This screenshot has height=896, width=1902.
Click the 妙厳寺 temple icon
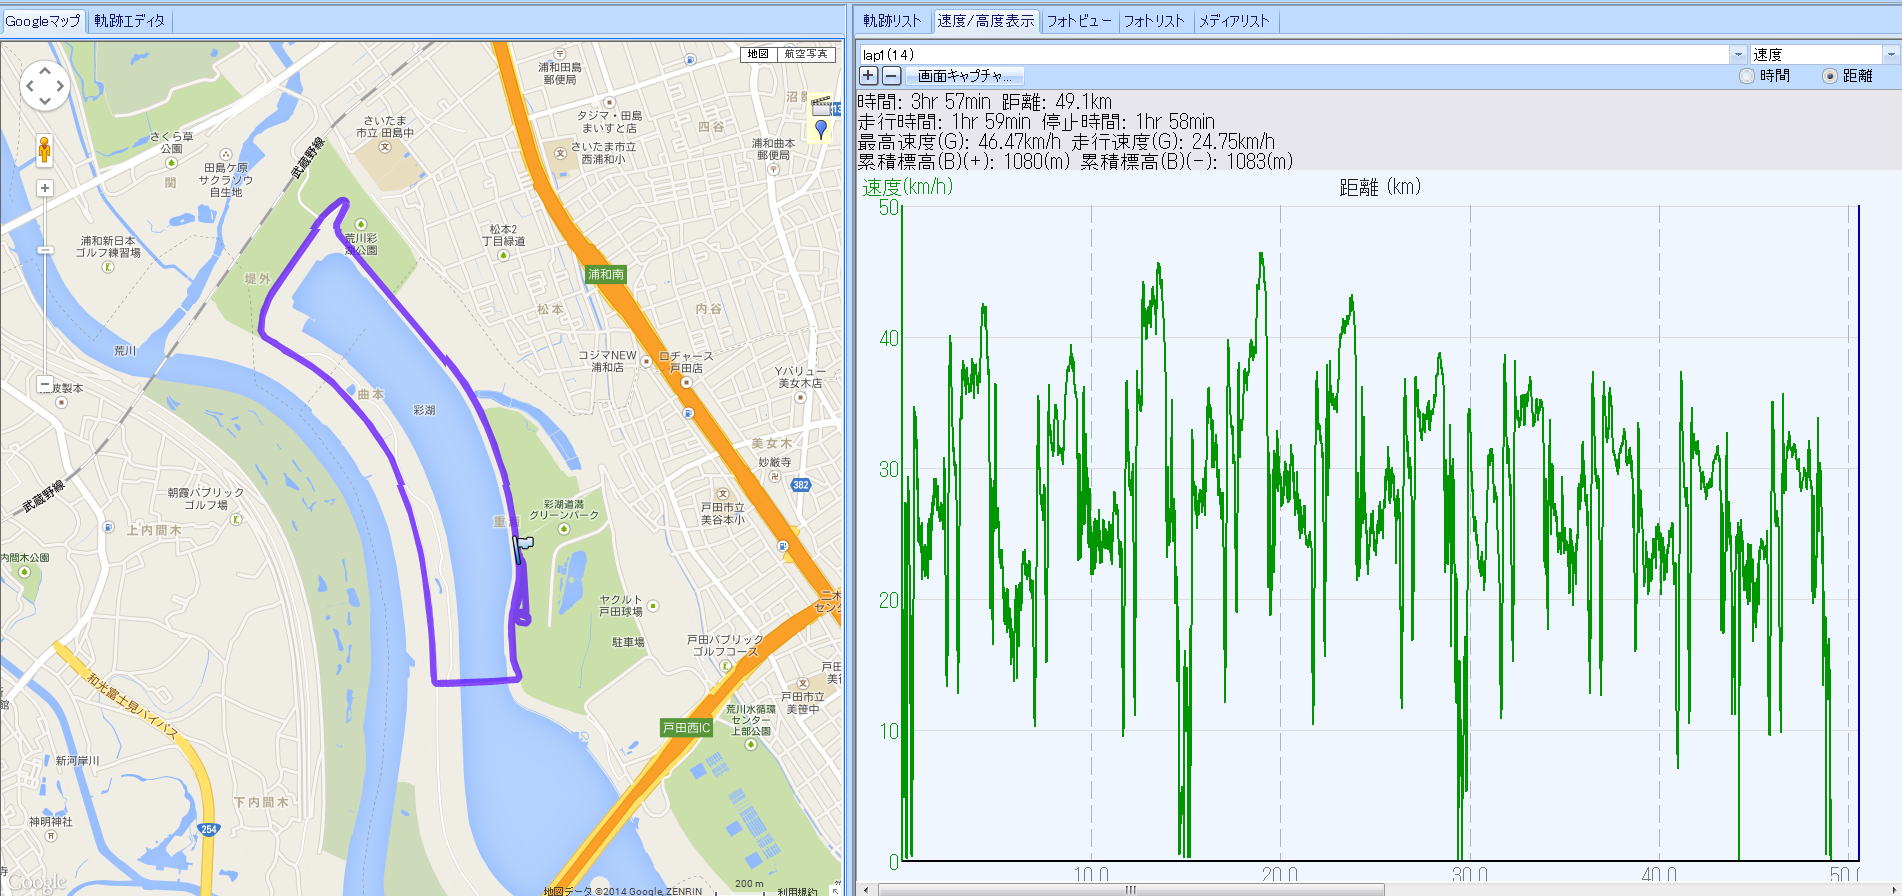click(x=775, y=477)
